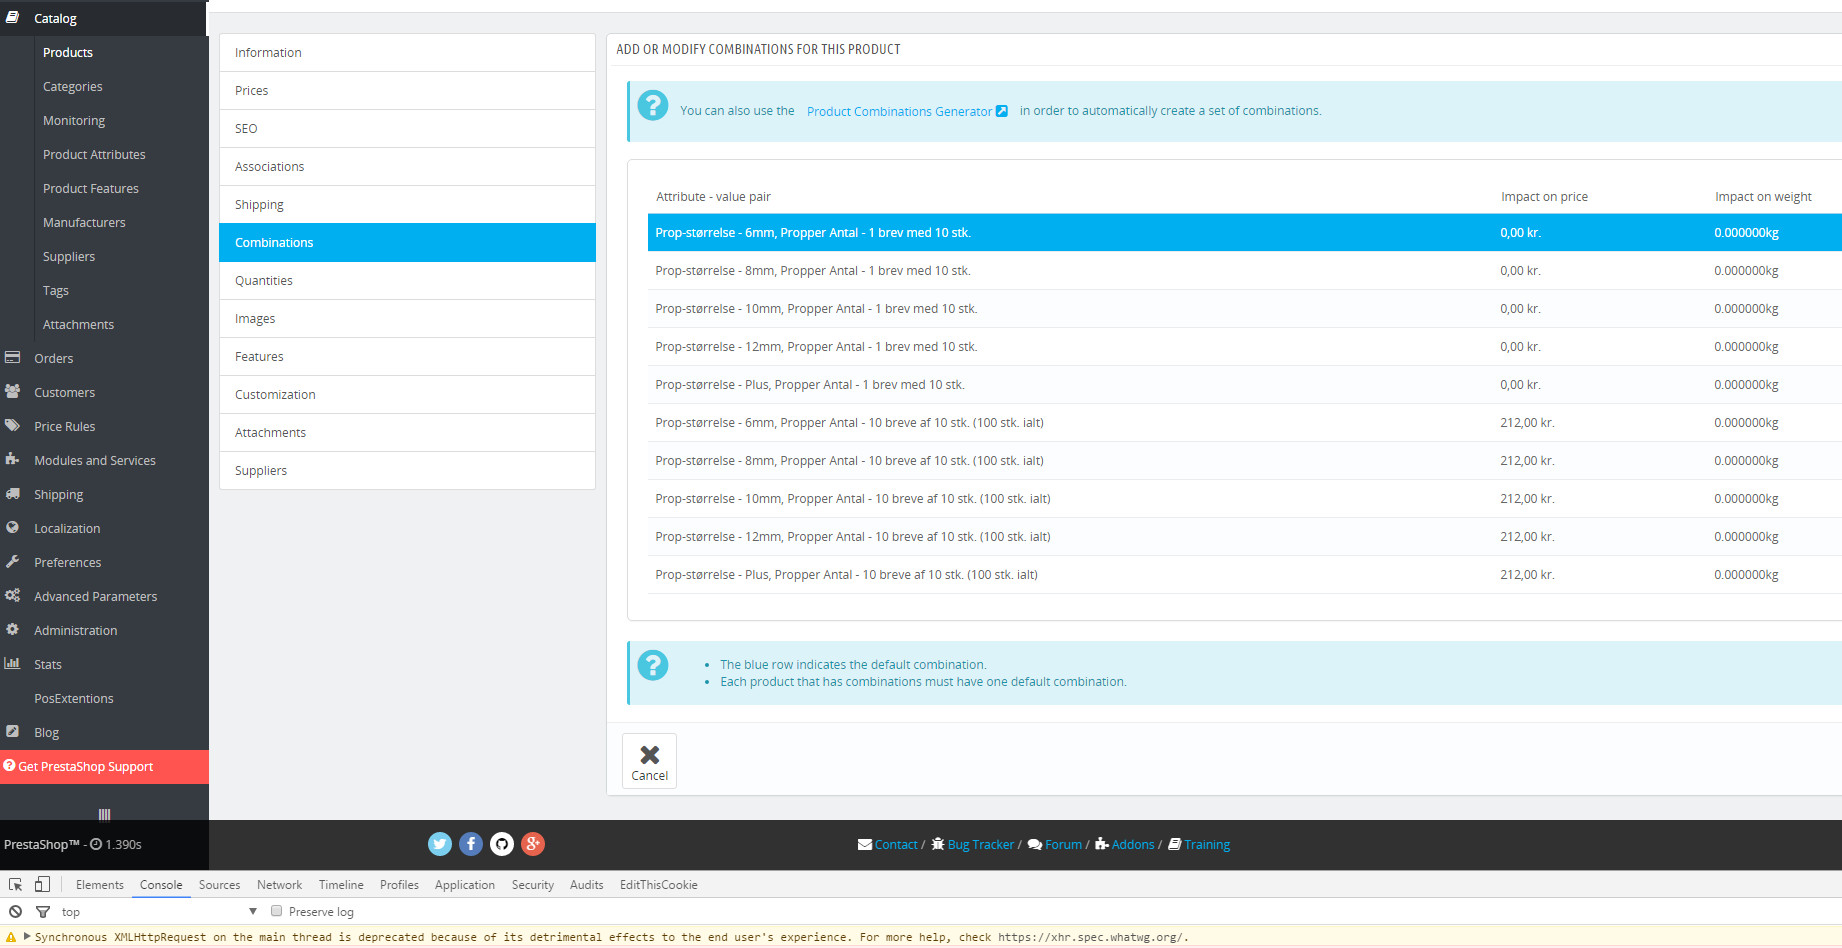Open the SEO product tab
This screenshot has height=948, width=1842.
click(x=407, y=129)
